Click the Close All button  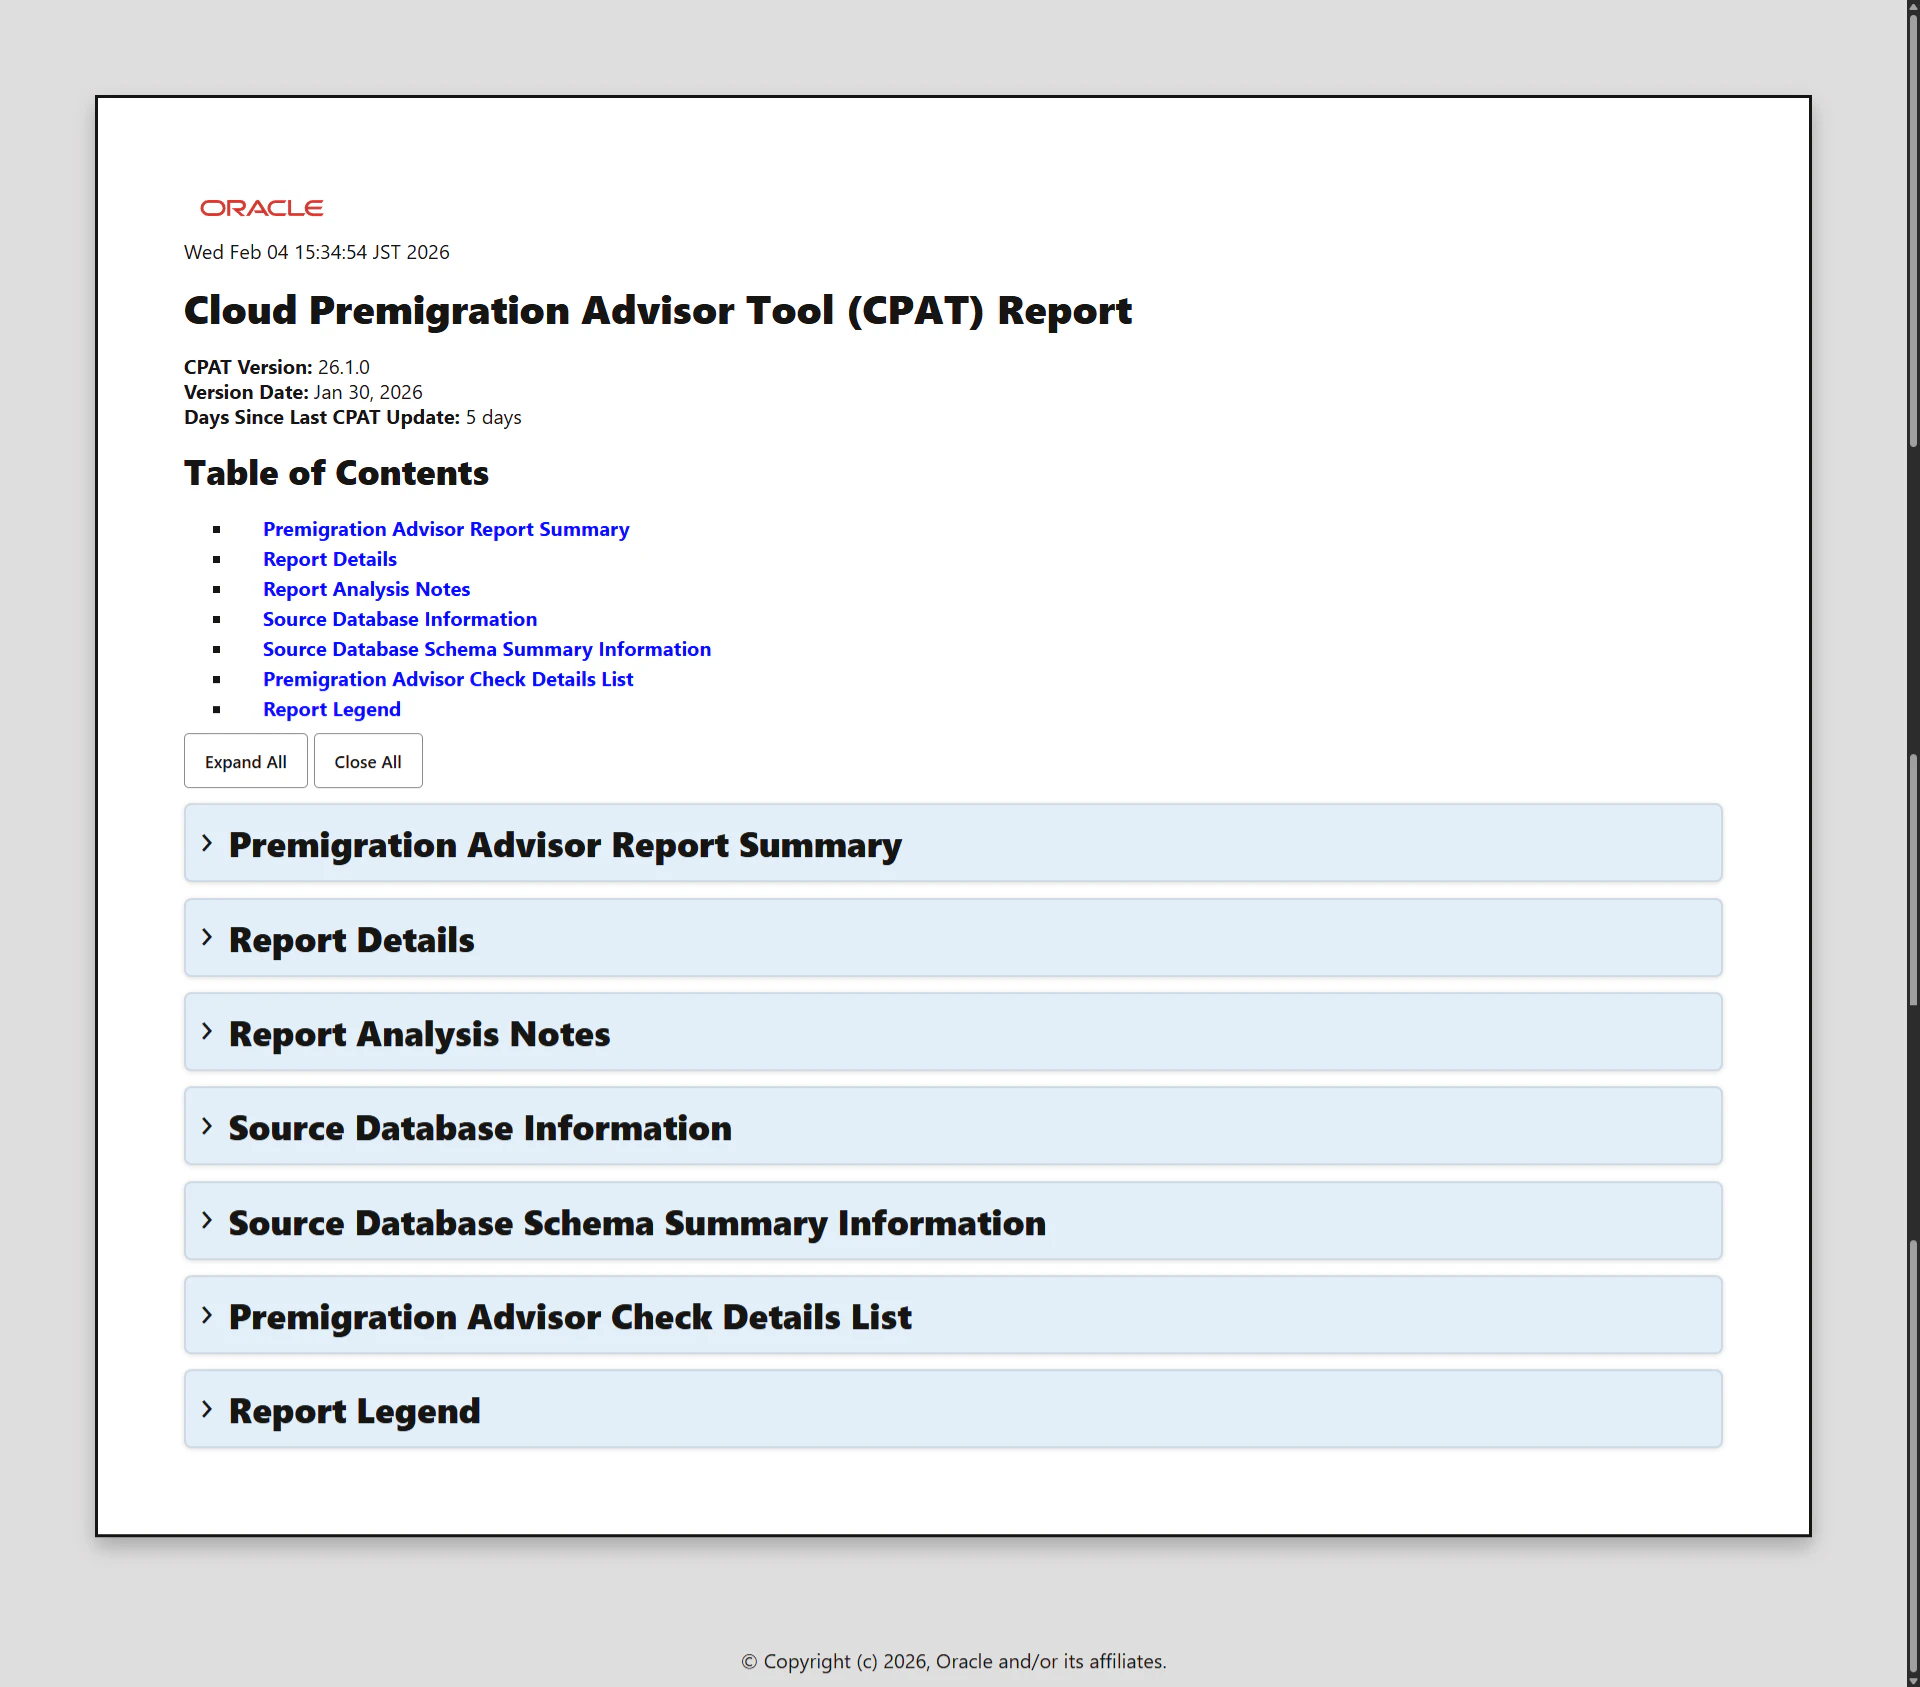[x=368, y=761]
